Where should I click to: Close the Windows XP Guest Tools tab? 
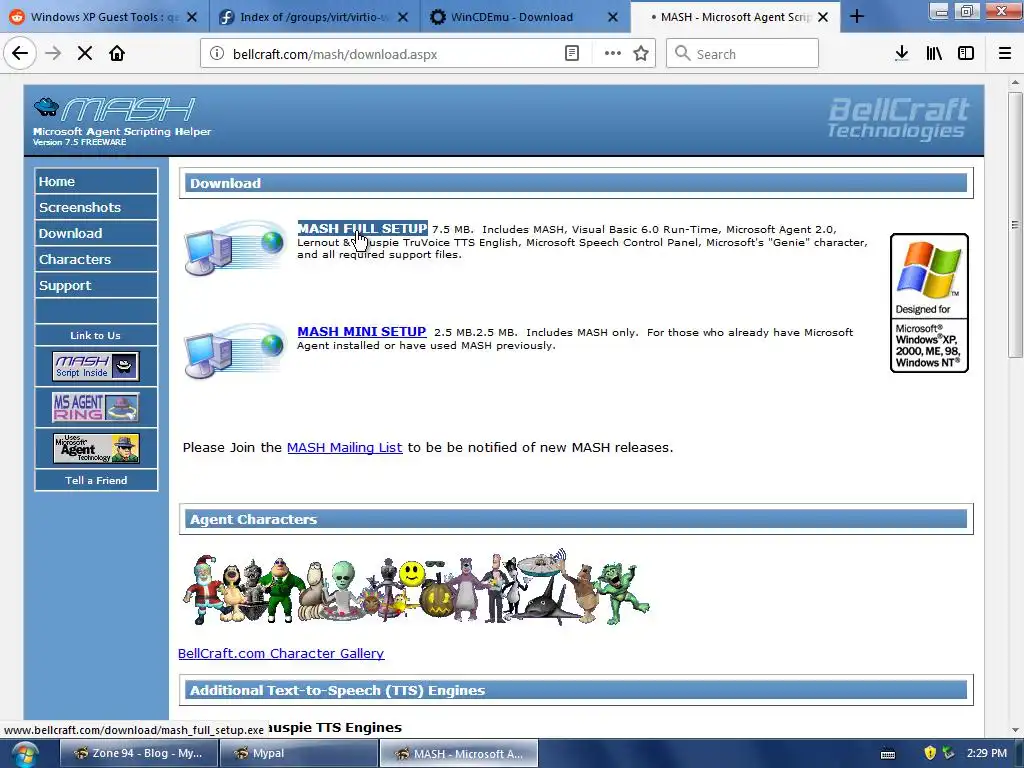[192, 17]
